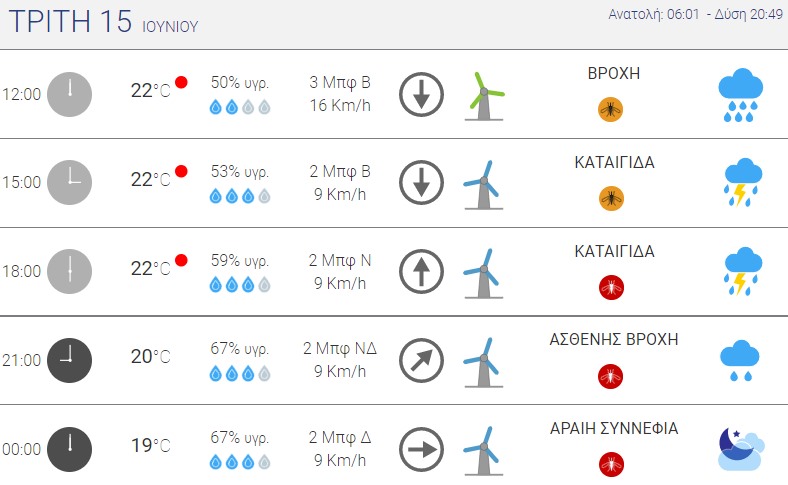Click the red mosquito icon at 21:00

(x=611, y=376)
